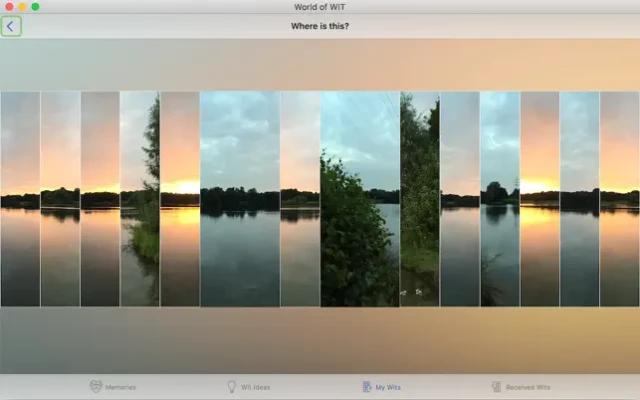The image size is (640, 400).
Task: Open the wide blue cloudy lake photo
Action: 240,199
